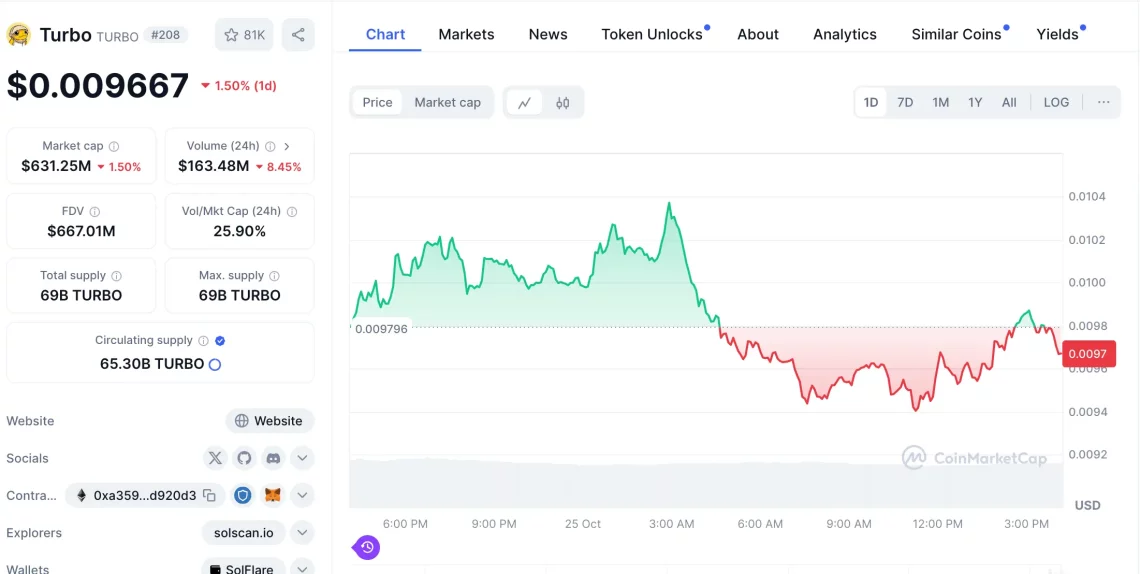Image resolution: width=1140 pixels, height=574 pixels.
Task: Add Turbo to watchlist via 81K star button
Action: pos(244,35)
